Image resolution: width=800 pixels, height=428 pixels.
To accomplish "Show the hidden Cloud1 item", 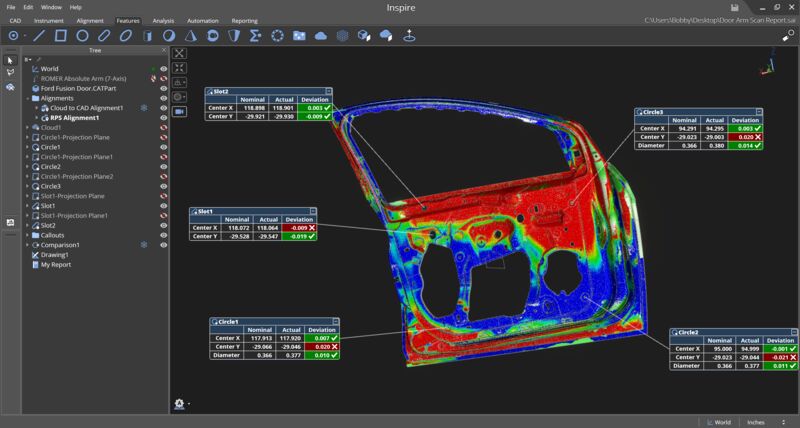I will tap(164, 128).
